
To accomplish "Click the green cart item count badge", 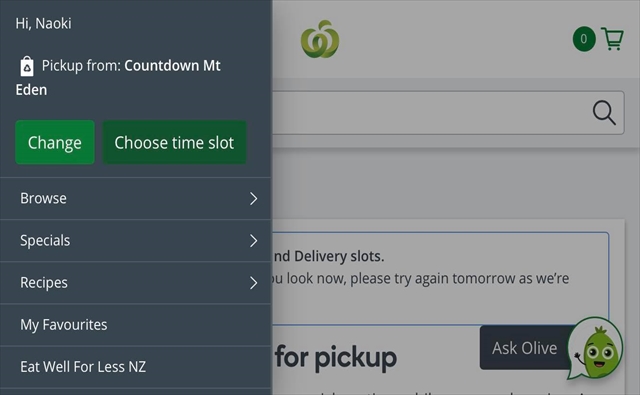I will tap(584, 39).
